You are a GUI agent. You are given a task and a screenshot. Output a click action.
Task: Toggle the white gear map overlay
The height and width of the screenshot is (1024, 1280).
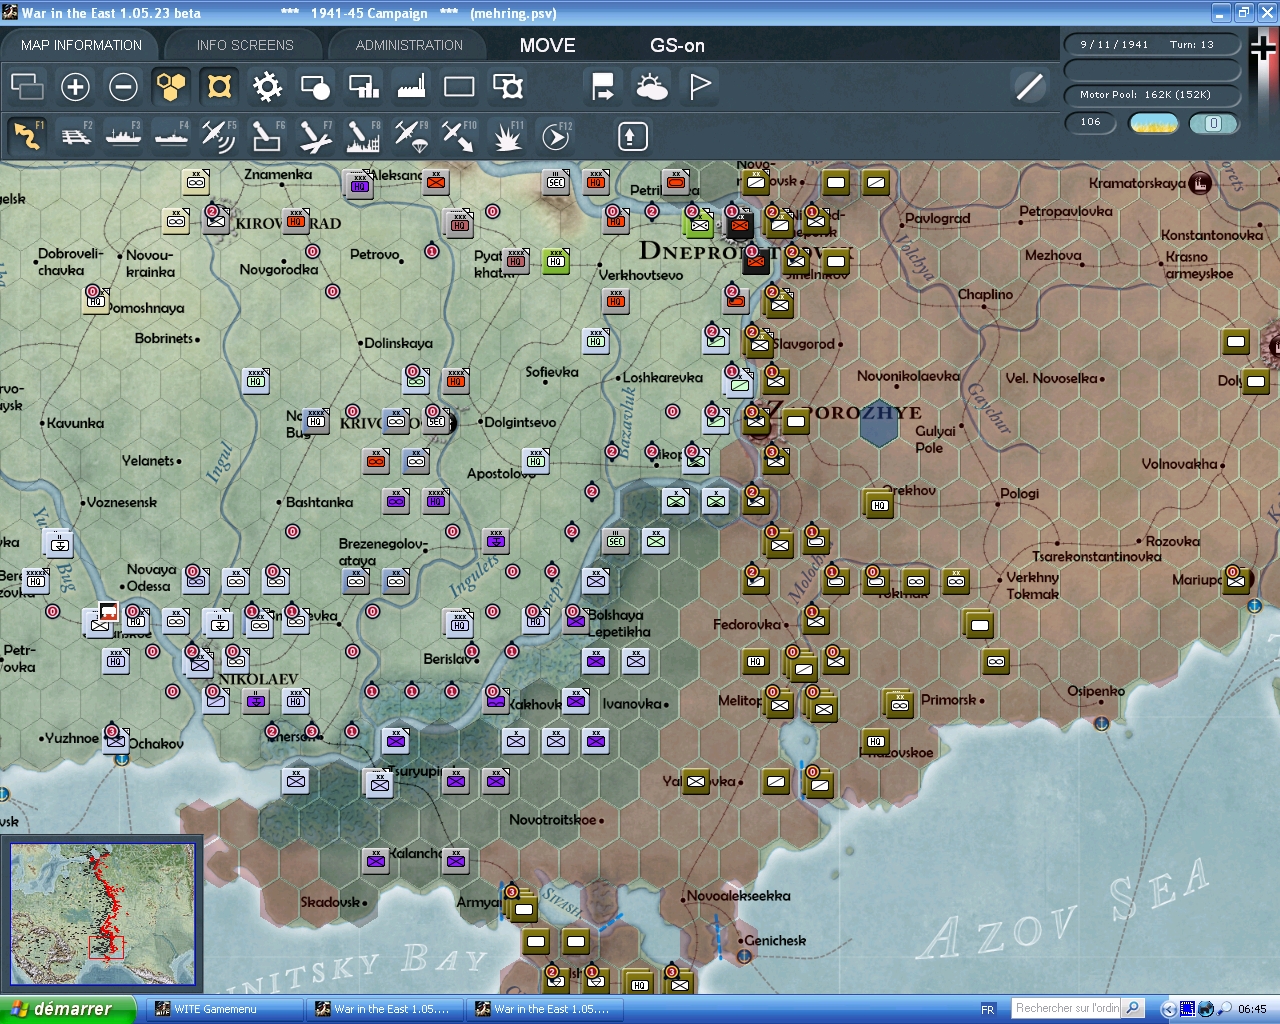(267, 87)
